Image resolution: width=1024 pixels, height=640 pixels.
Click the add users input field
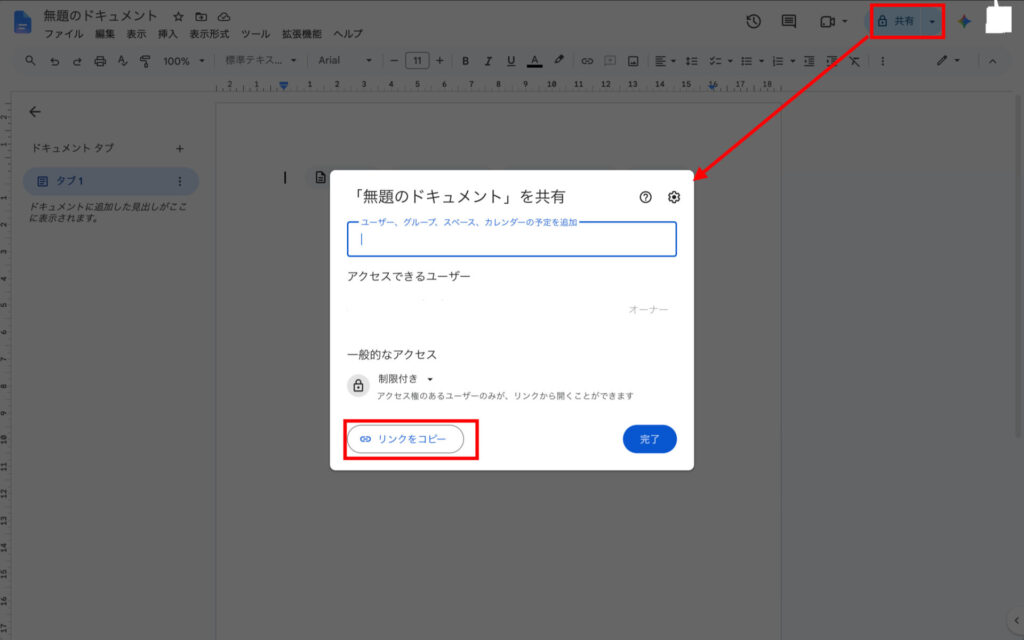[x=511, y=239]
